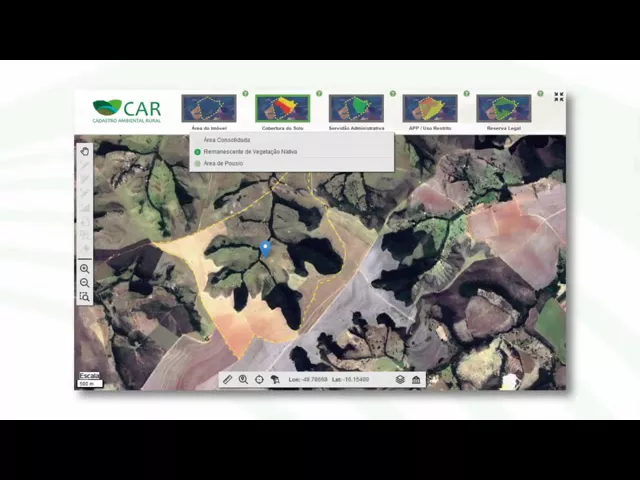
Task: Select the grayed draw line tool
Action: (84, 165)
